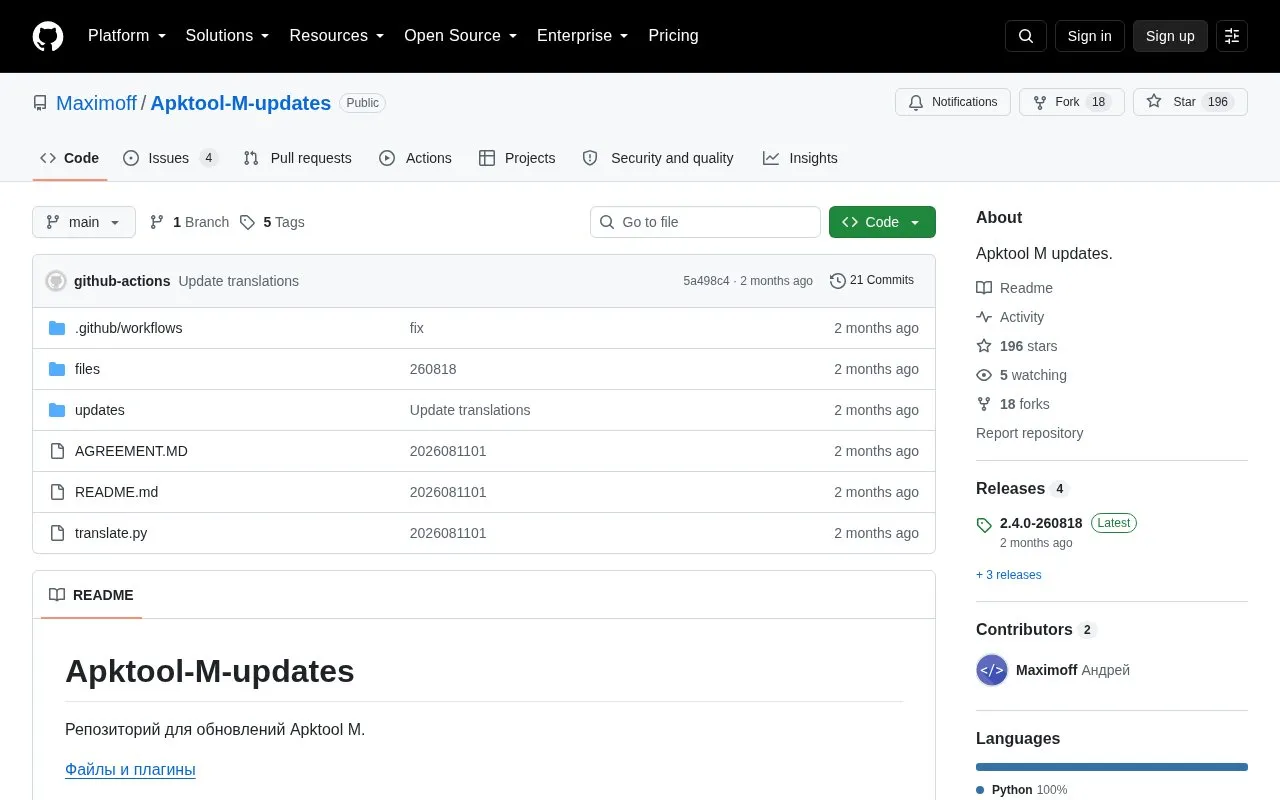Open the Pricing link
Viewport: 1280px width, 800px height.
(x=673, y=36)
